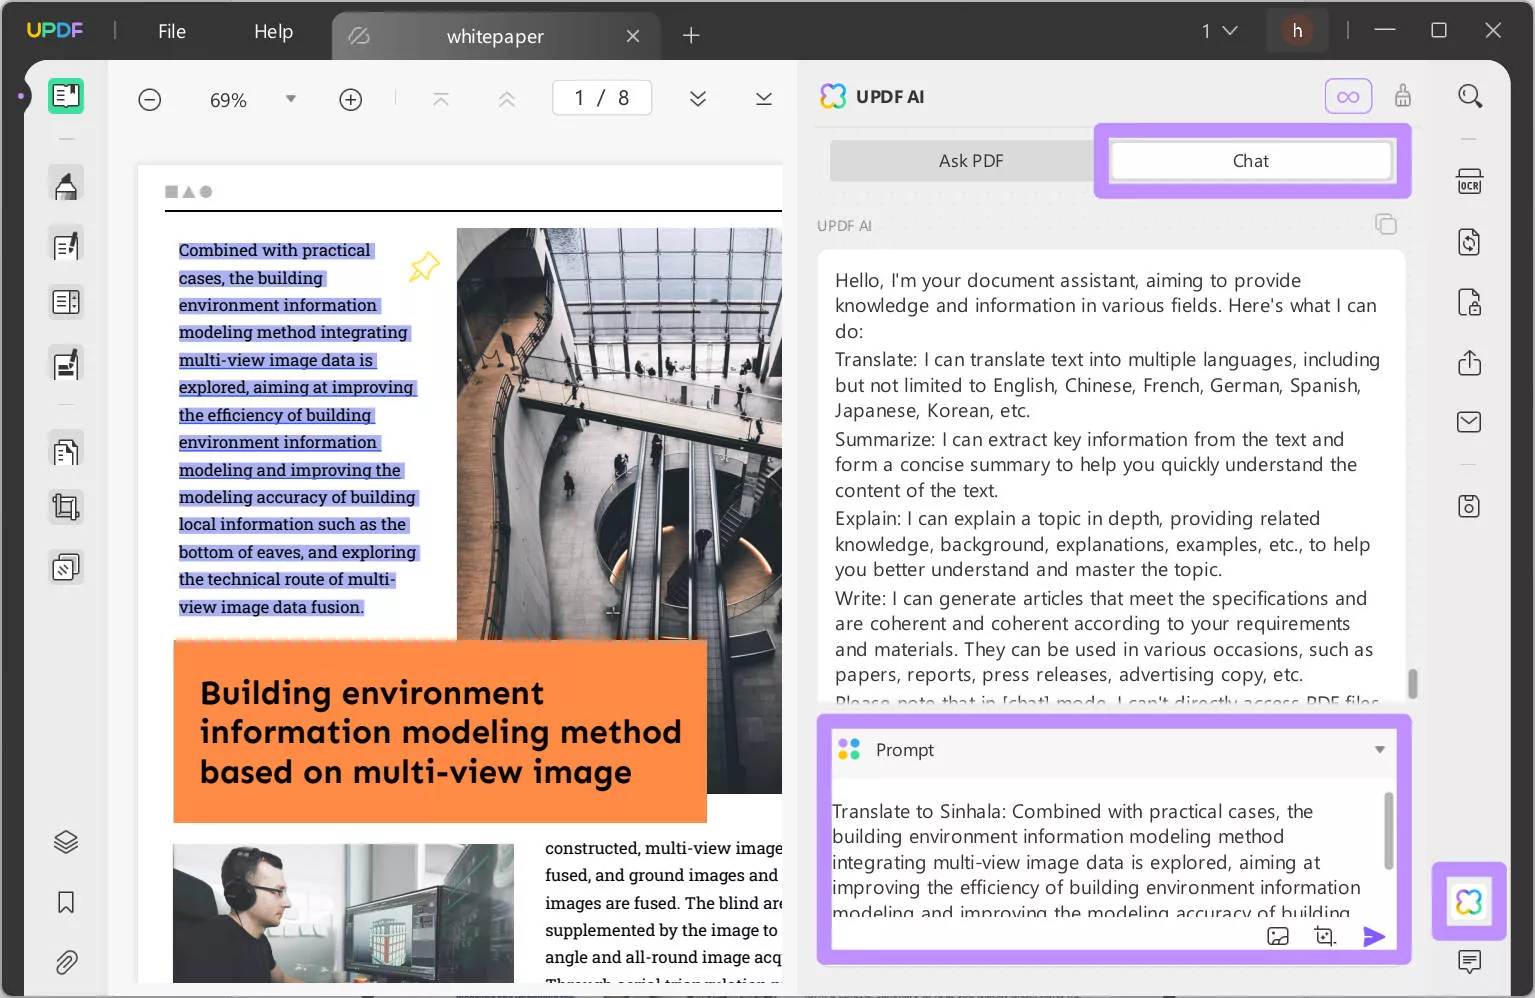Add a new tab with plus
The image size is (1535, 998).
[691, 36]
